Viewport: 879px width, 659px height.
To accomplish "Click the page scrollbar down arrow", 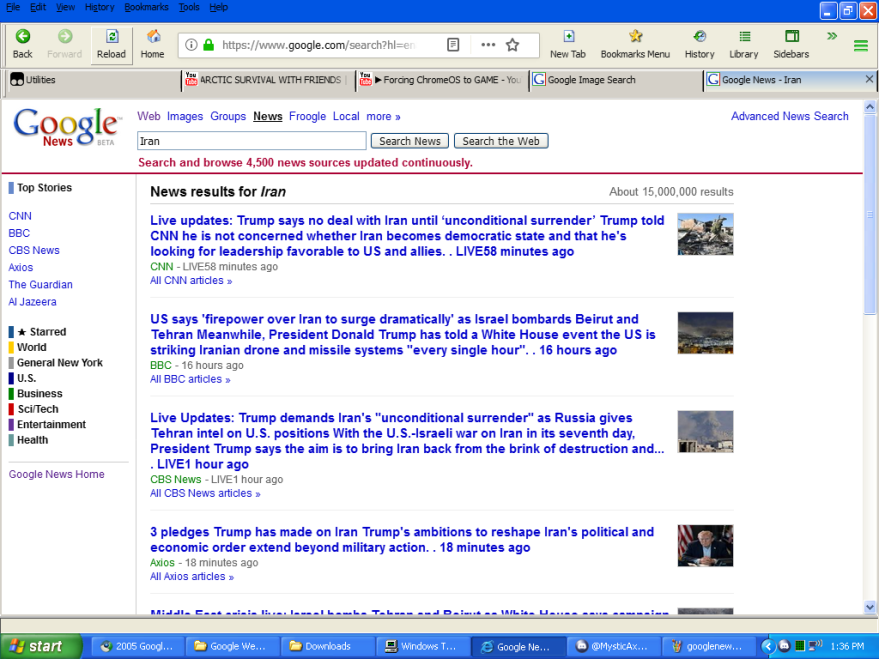I will click(869, 607).
